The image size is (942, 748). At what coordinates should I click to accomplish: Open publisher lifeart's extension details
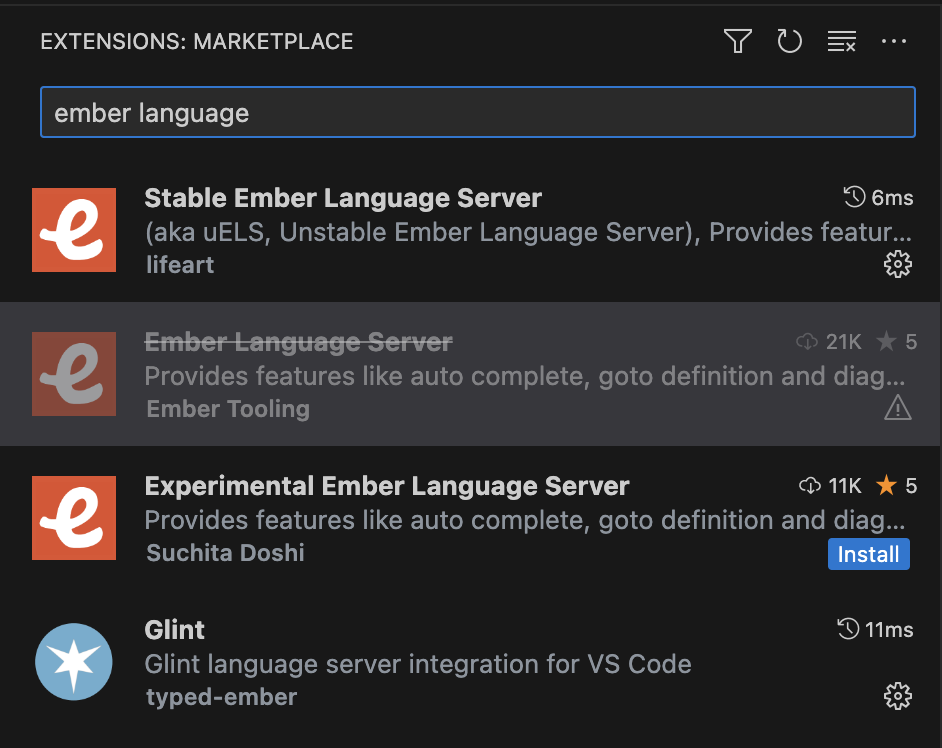180,265
